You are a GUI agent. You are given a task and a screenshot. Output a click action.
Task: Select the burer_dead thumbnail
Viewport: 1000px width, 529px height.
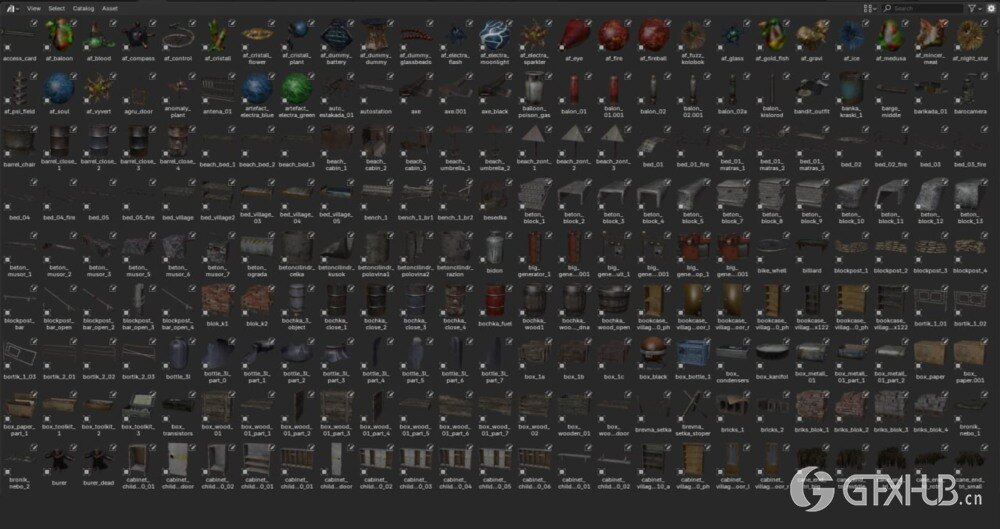99,460
